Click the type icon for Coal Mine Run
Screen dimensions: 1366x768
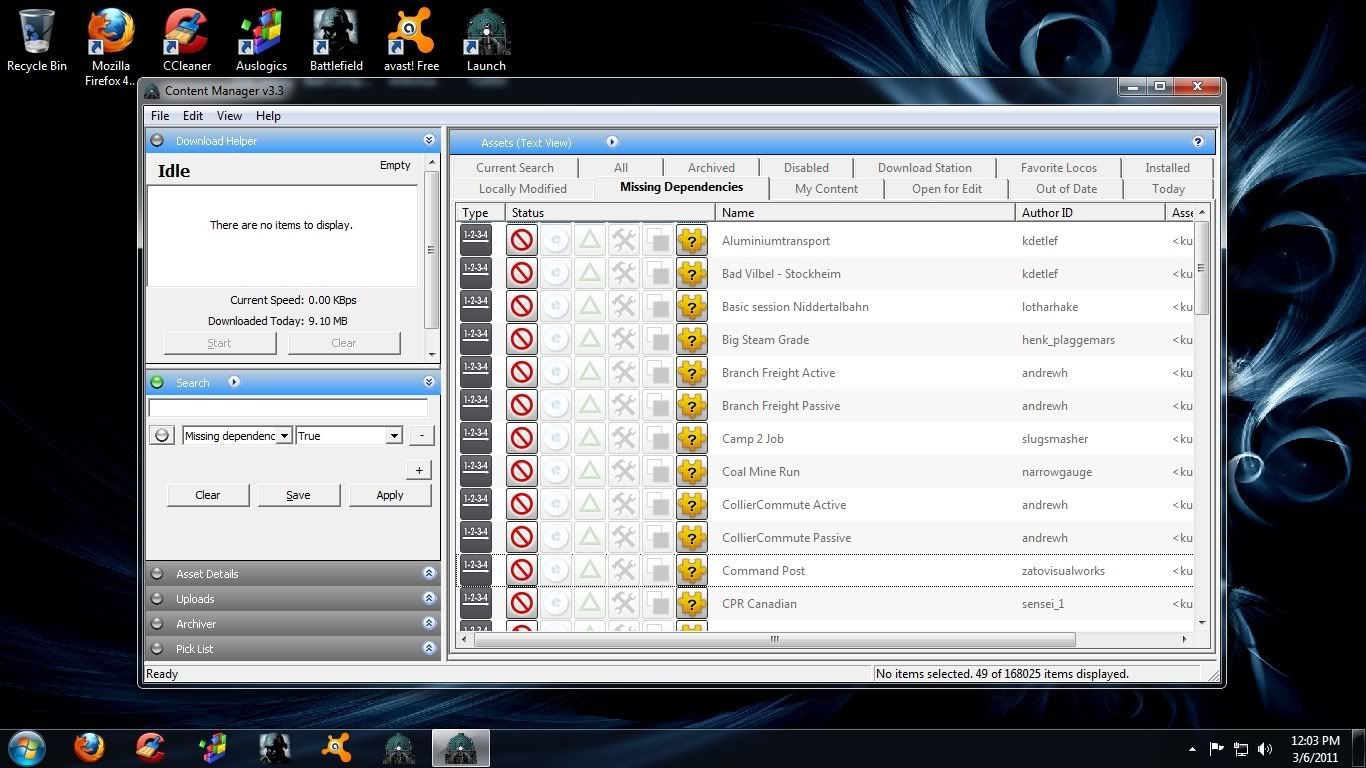pyautogui.click(x=476, y=472)
